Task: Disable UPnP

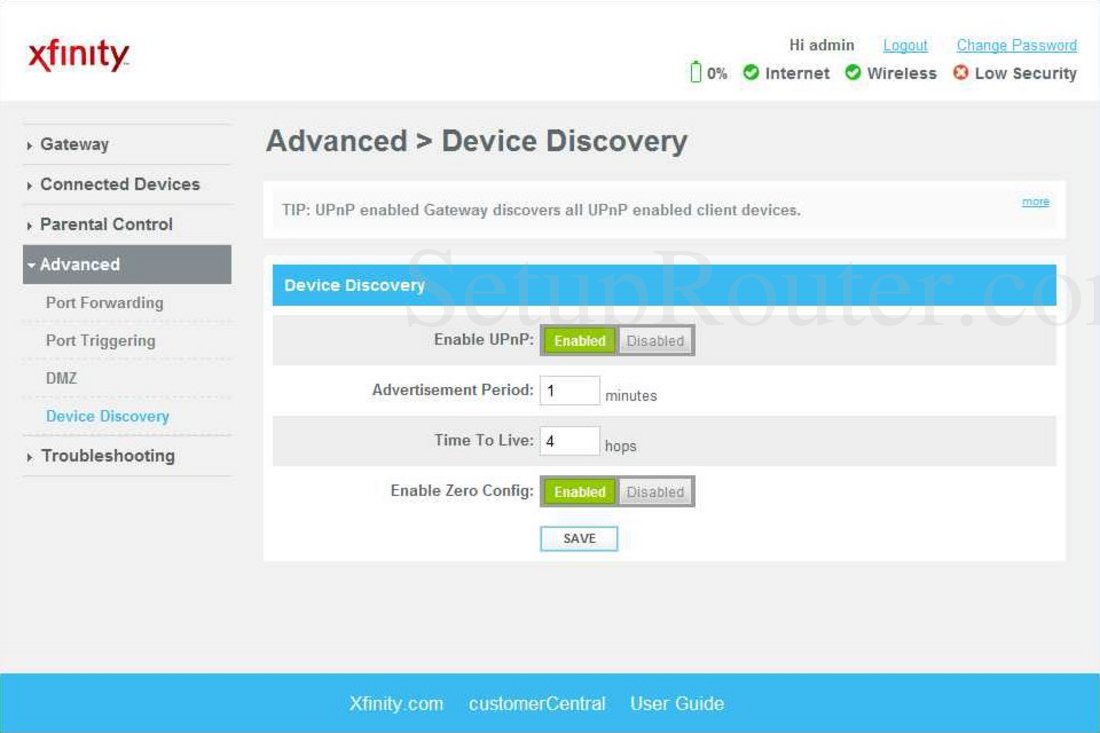Action: 655,340
